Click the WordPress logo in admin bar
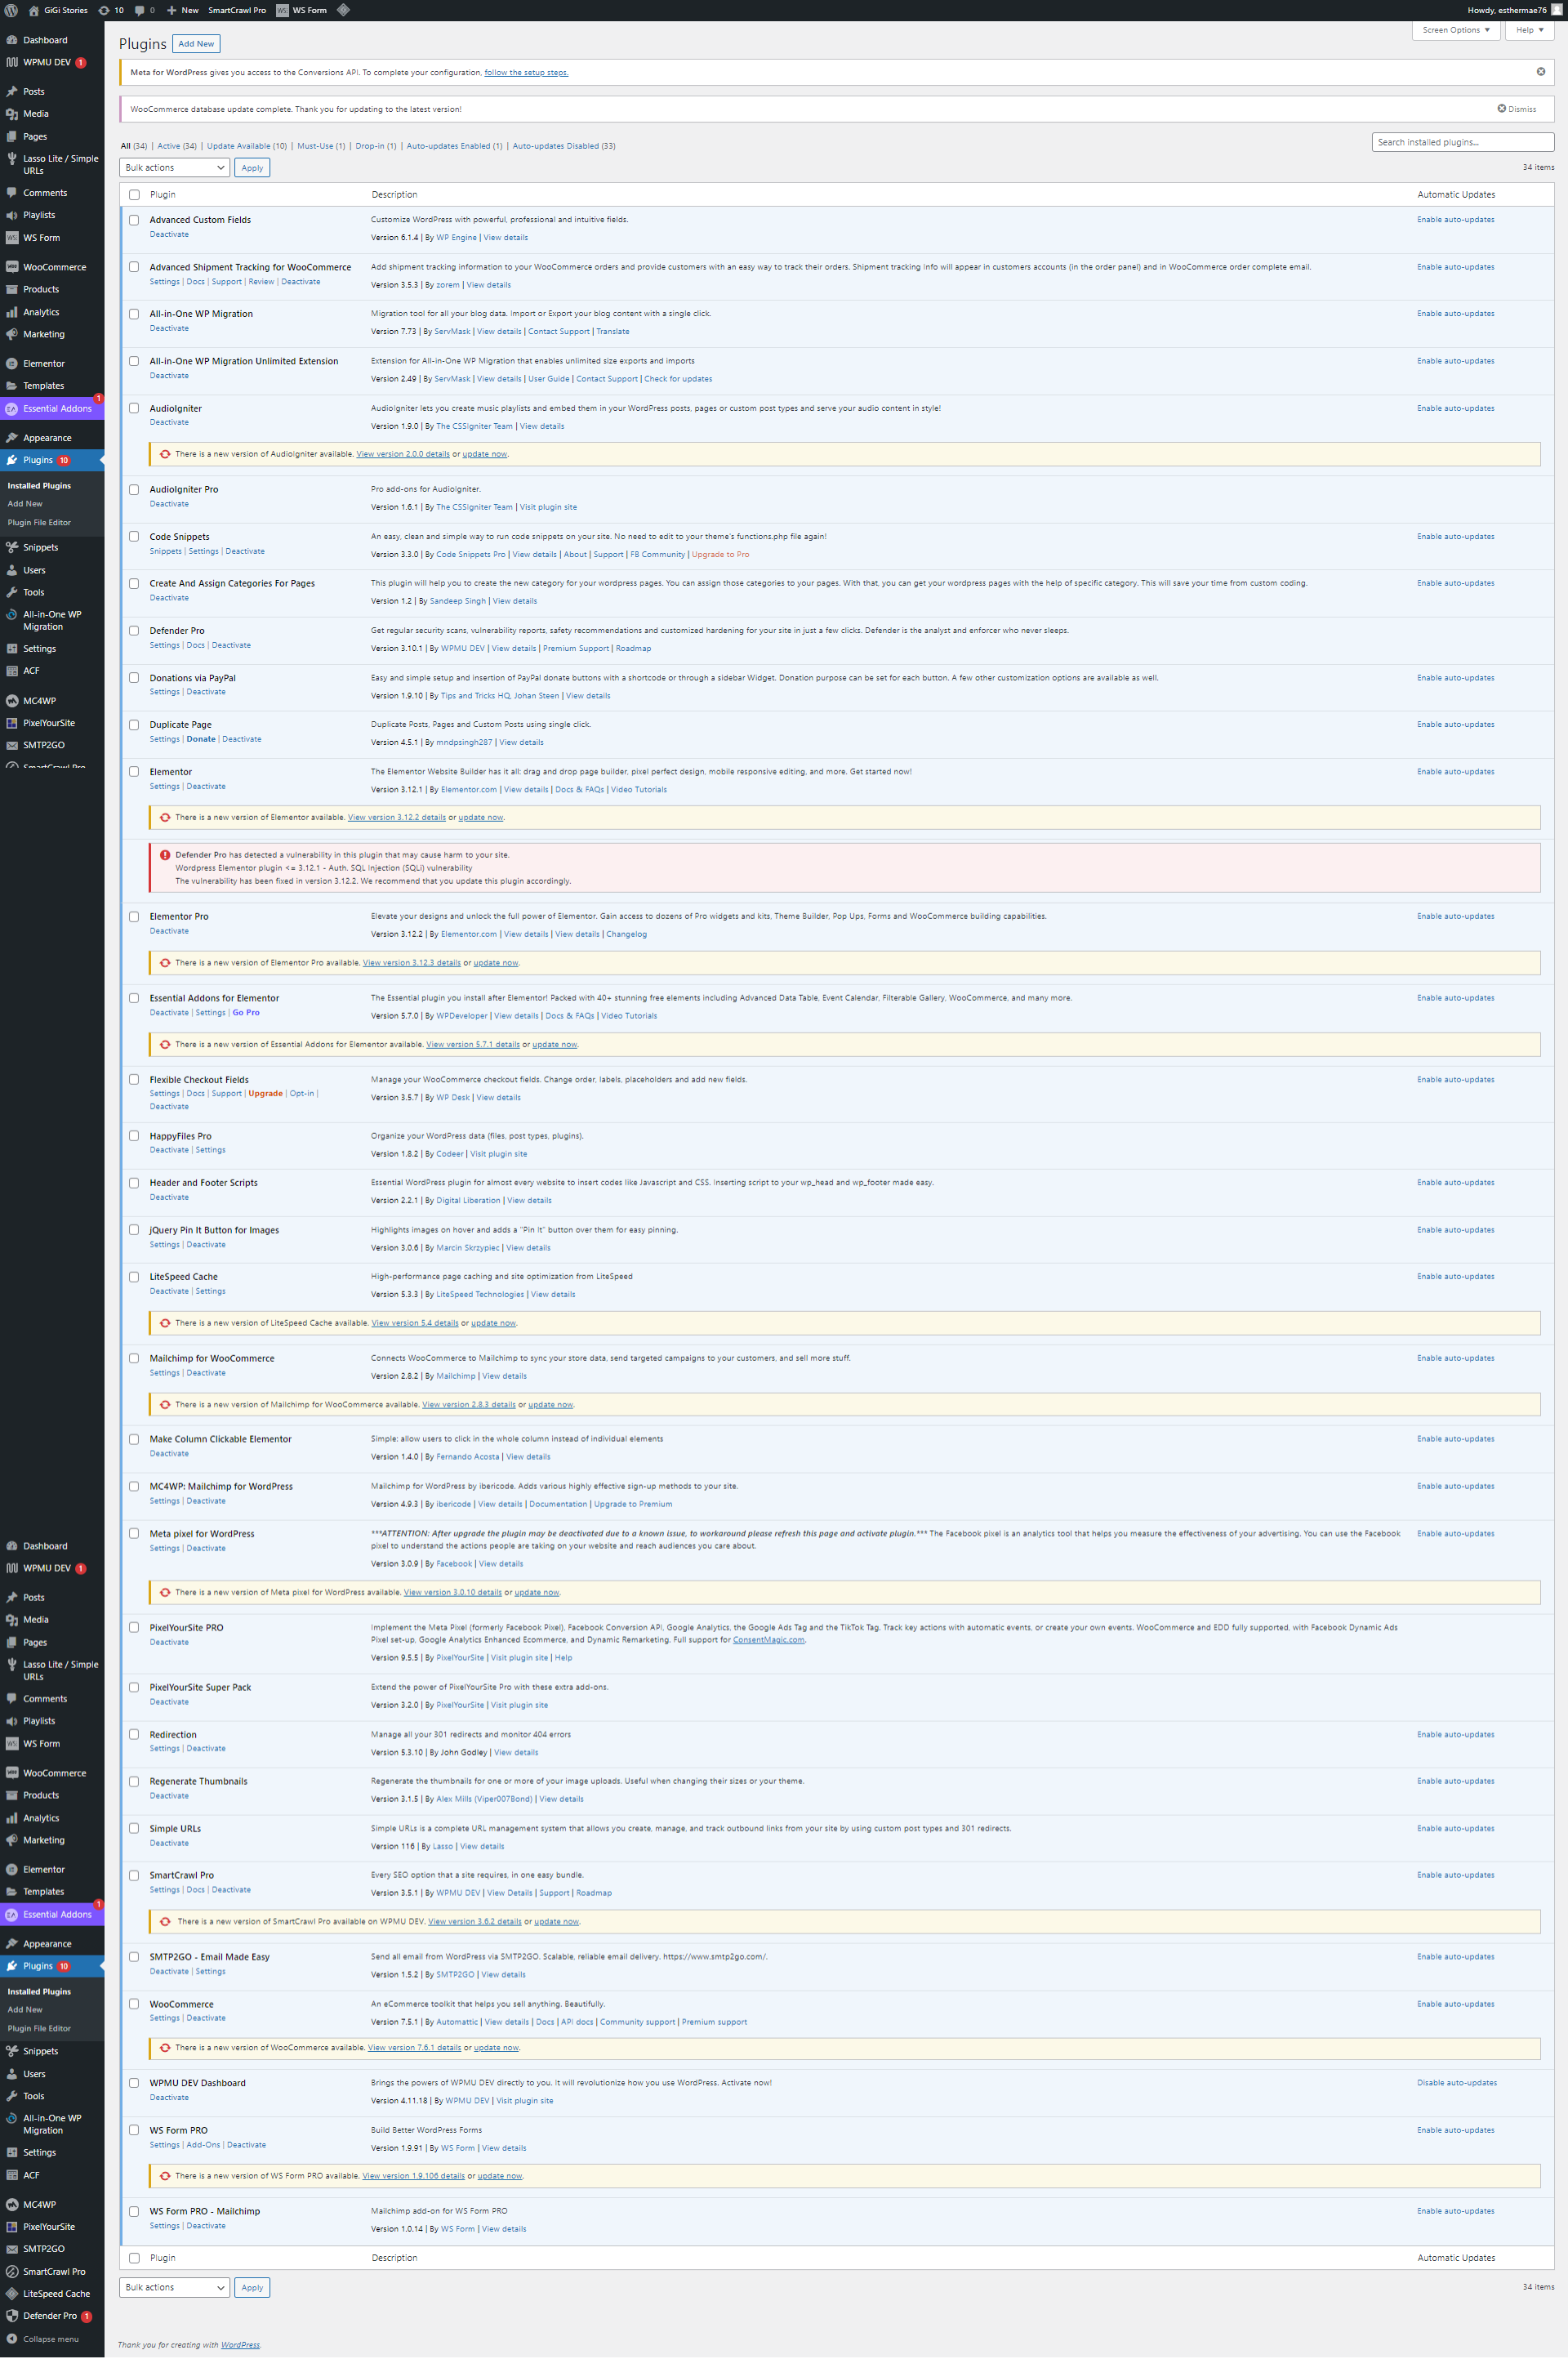 point(12,10)
